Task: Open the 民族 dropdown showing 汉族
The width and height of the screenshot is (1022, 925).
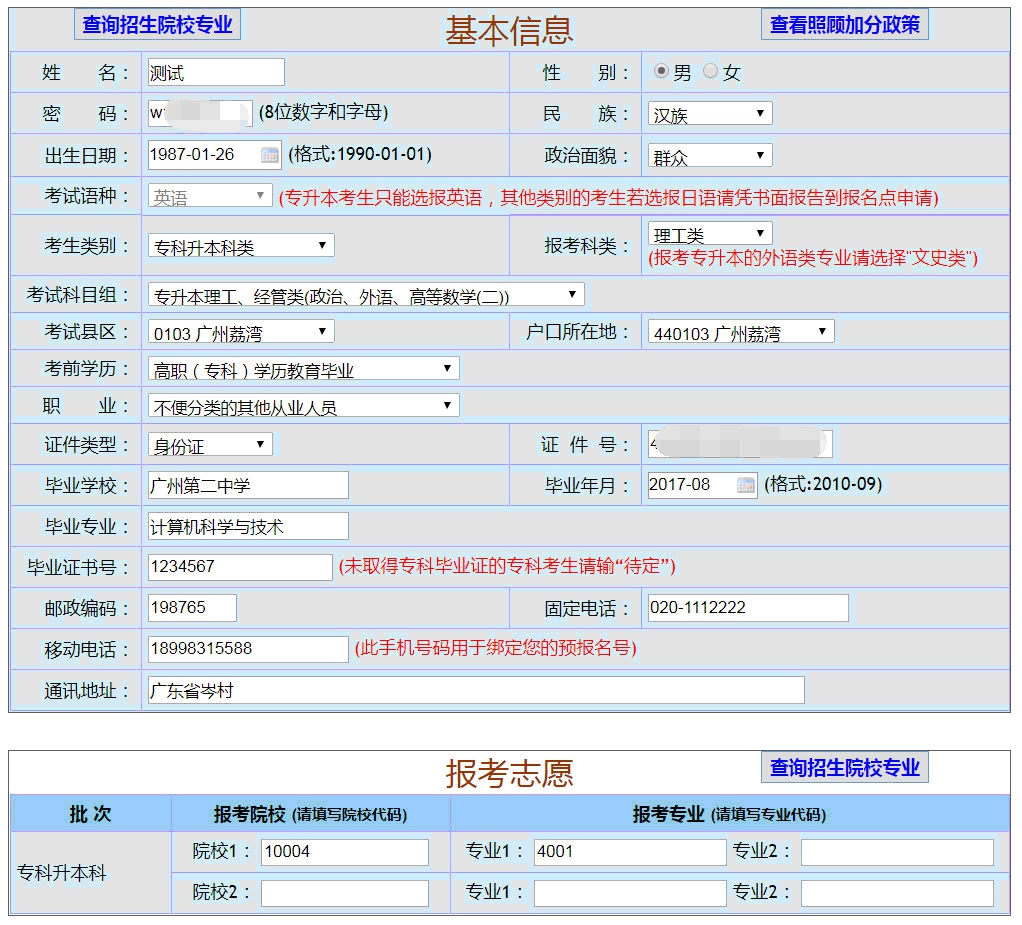Action: (x=710, y=114)
